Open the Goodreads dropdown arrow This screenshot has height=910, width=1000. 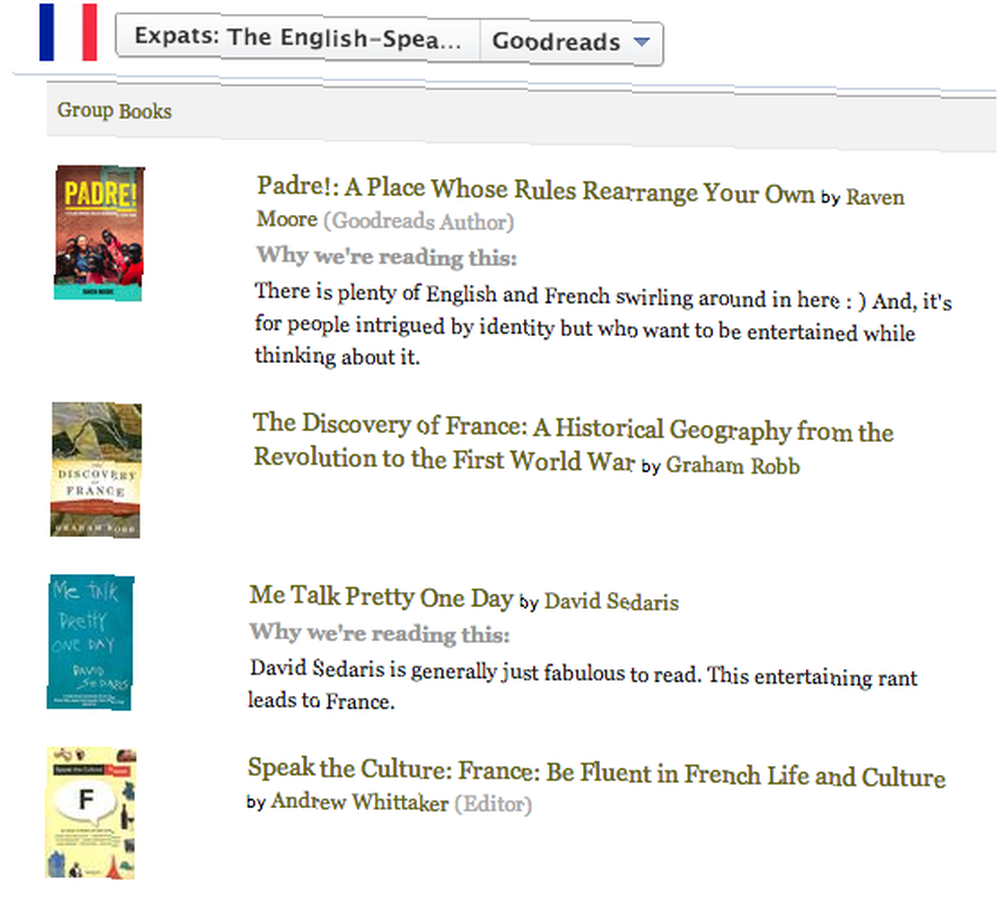642,42
